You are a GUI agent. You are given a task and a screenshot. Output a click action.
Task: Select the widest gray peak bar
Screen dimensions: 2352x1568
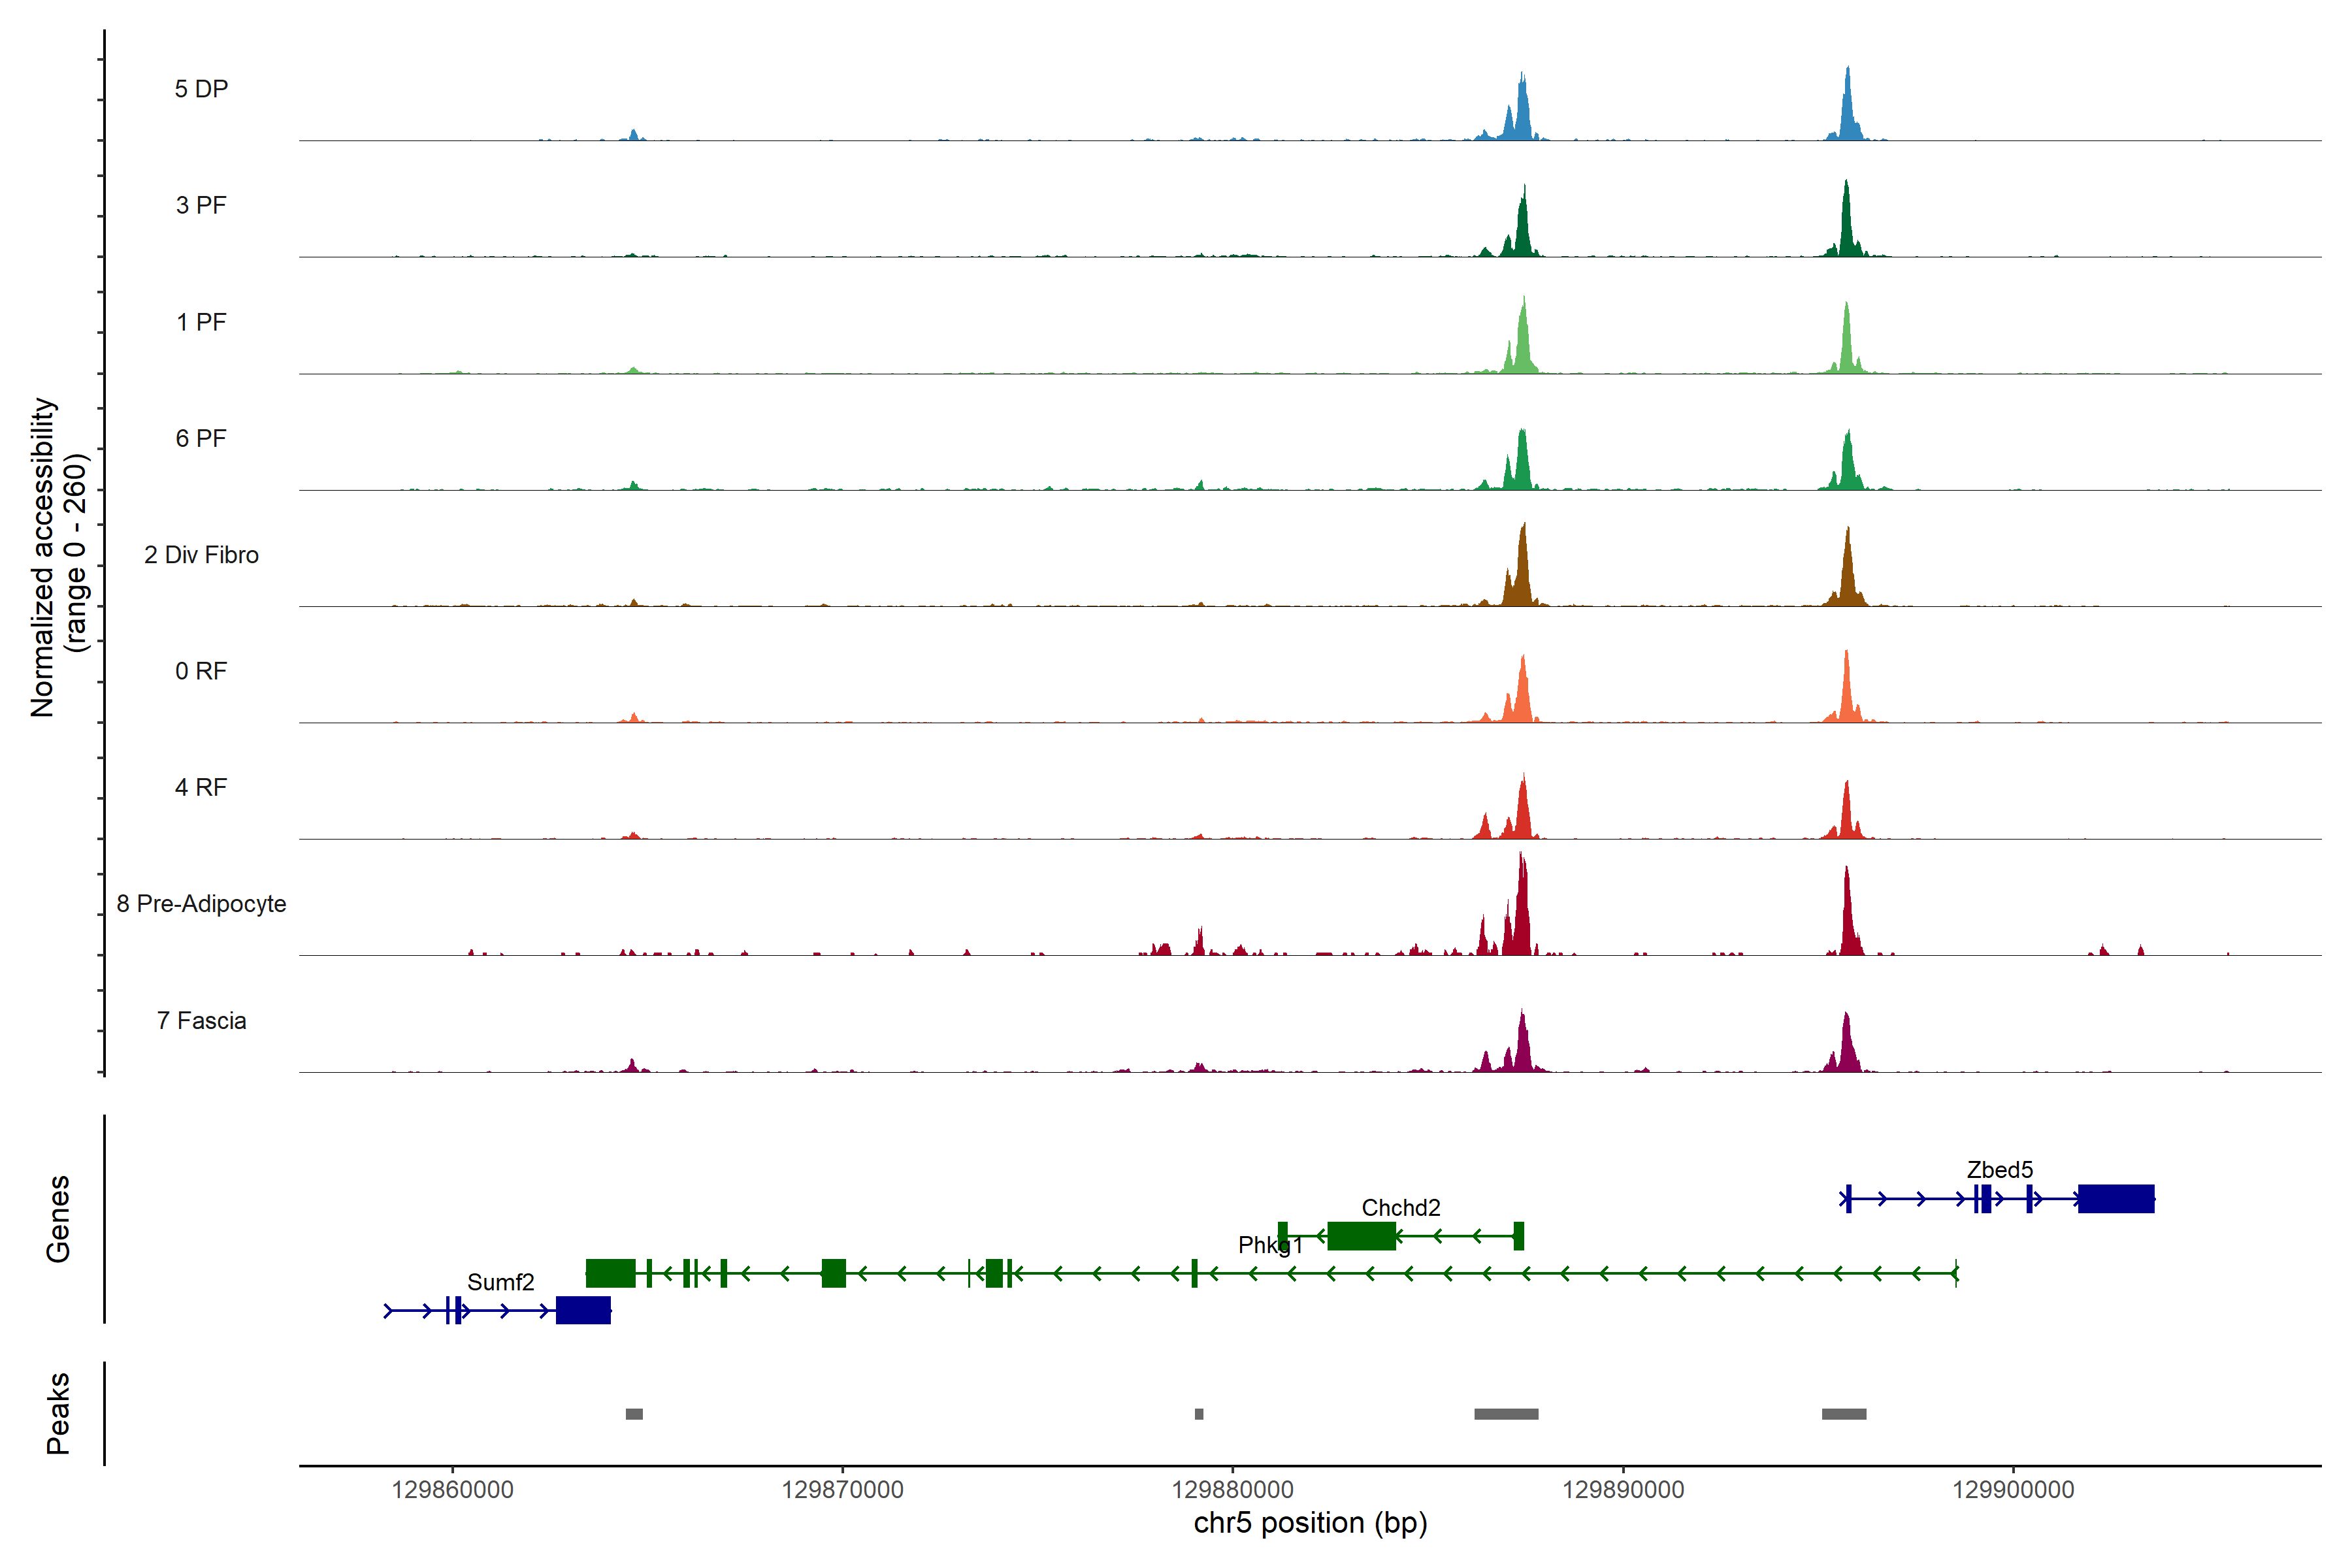[x=1506, y=1414]
